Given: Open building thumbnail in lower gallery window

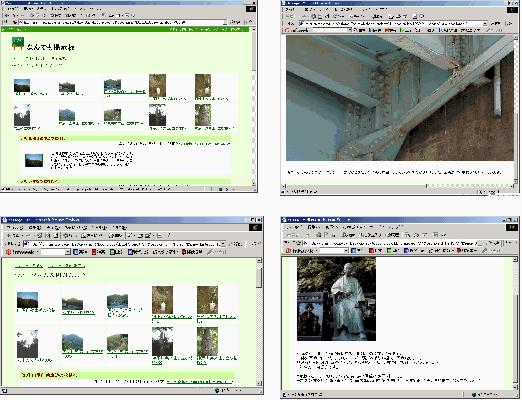Looking at the screenshot, I should 72,304.
